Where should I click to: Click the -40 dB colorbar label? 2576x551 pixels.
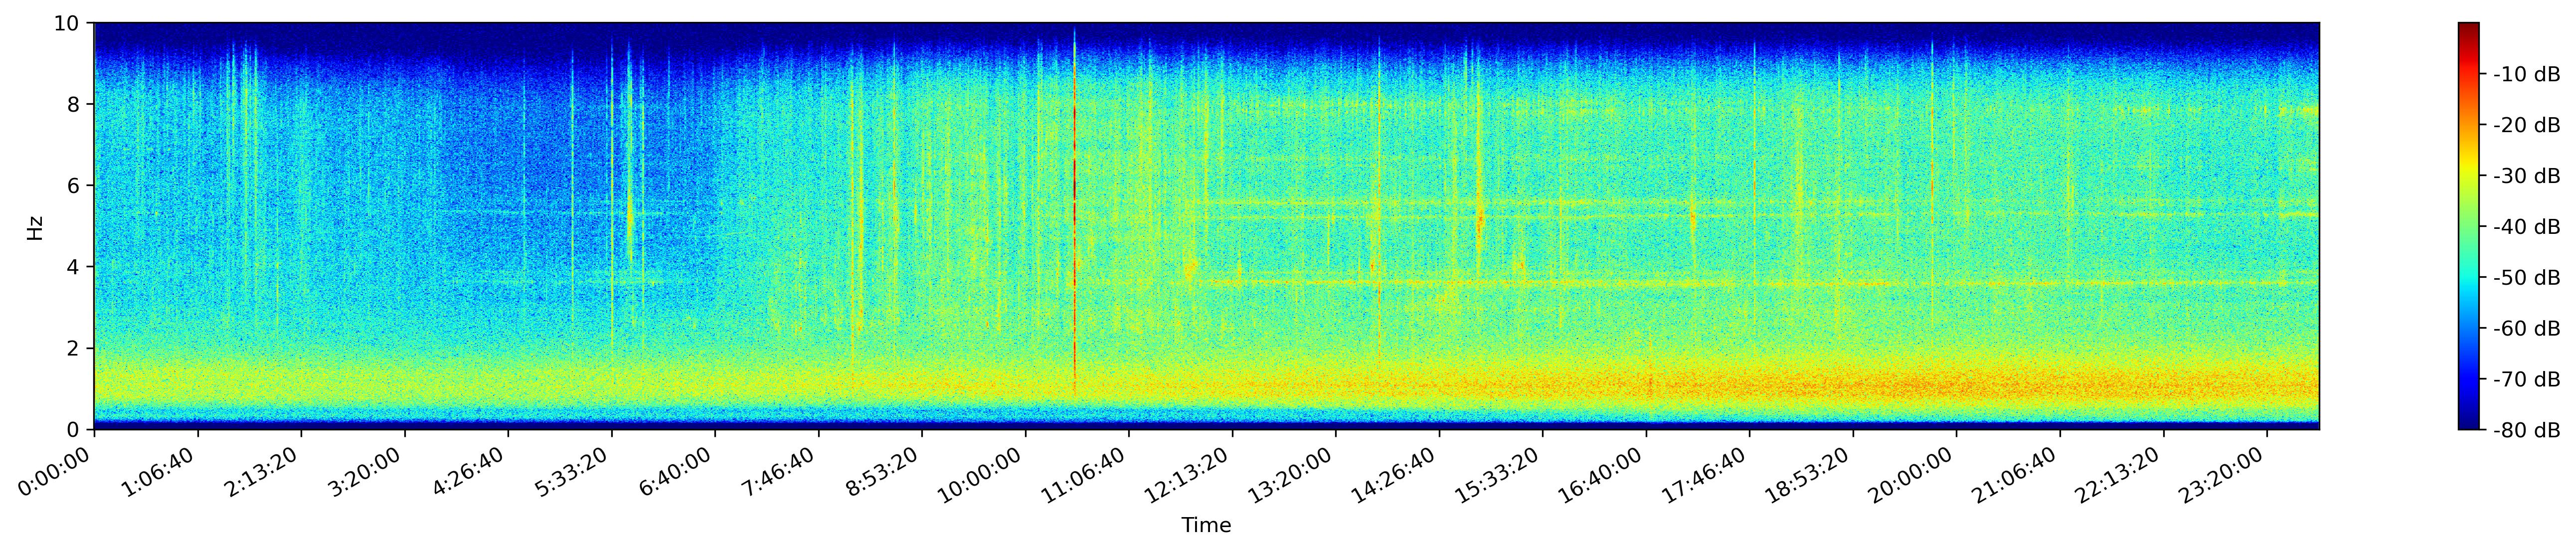tap(2526, 227)
